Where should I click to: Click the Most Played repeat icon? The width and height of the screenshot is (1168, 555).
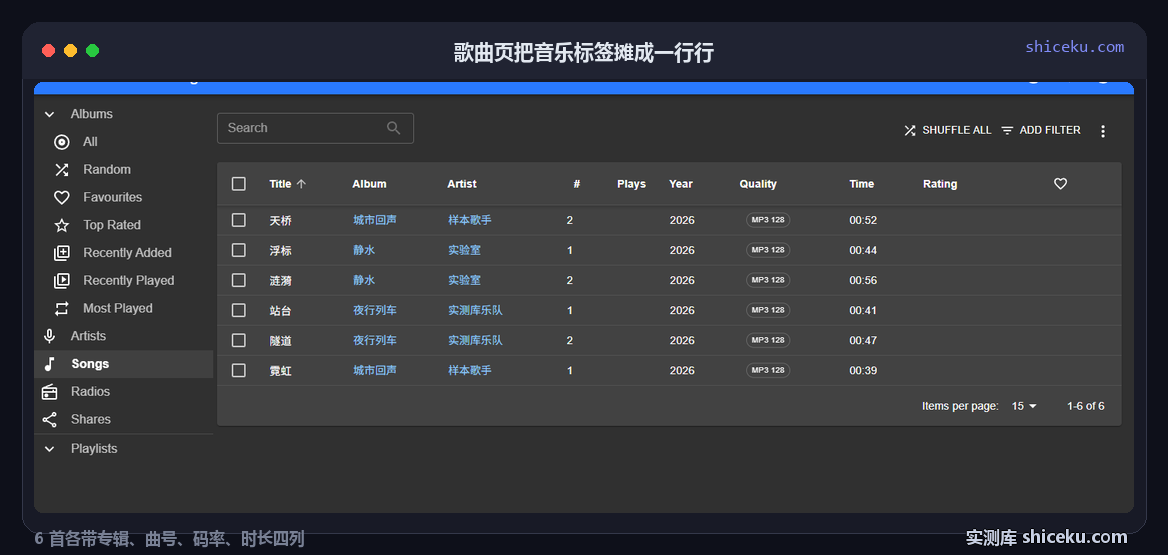[62, 308]
